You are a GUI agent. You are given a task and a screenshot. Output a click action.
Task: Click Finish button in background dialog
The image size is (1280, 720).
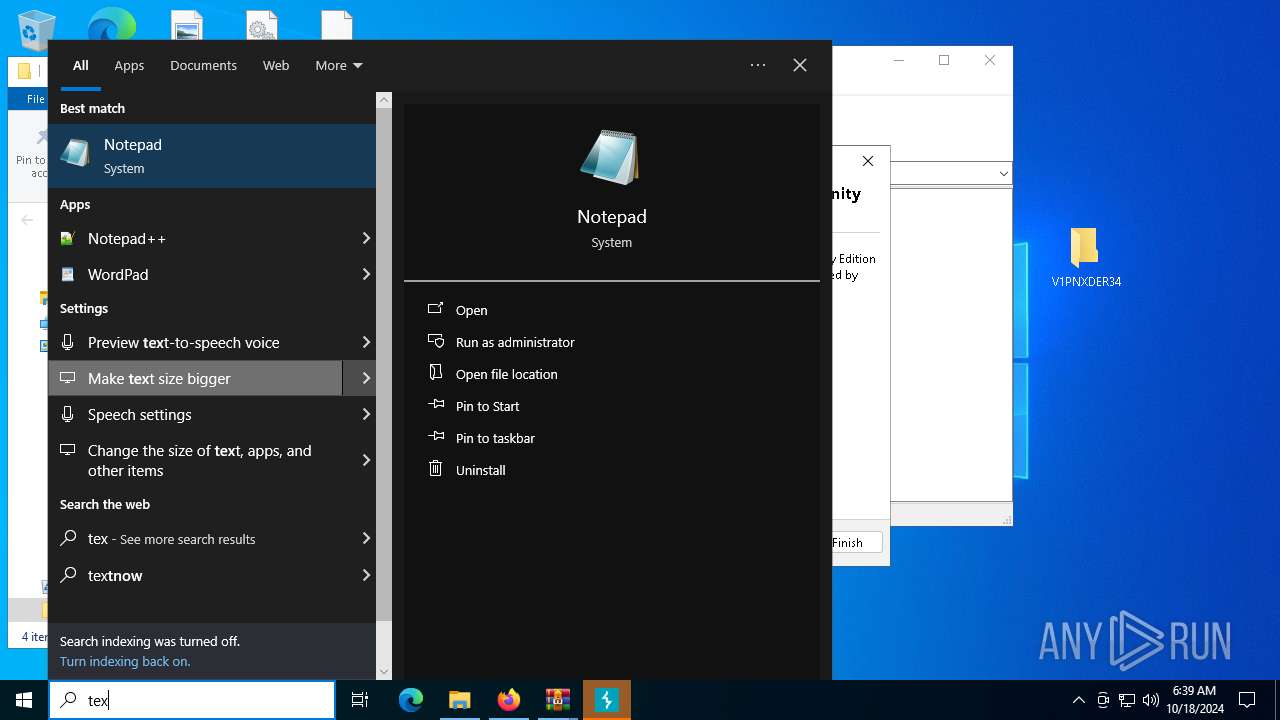[856, 542]
